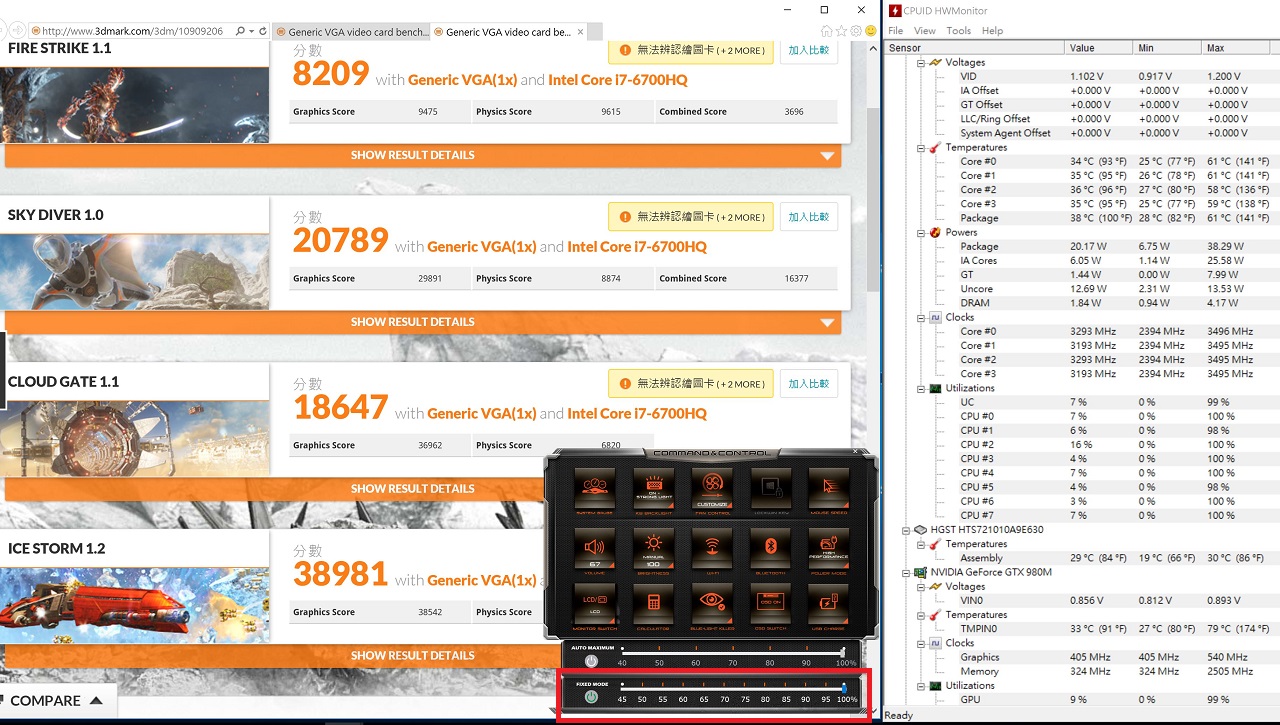
Task: Click the Ice Storm thumbnail image
Action: pyautogui.click(x=134, y=605)
